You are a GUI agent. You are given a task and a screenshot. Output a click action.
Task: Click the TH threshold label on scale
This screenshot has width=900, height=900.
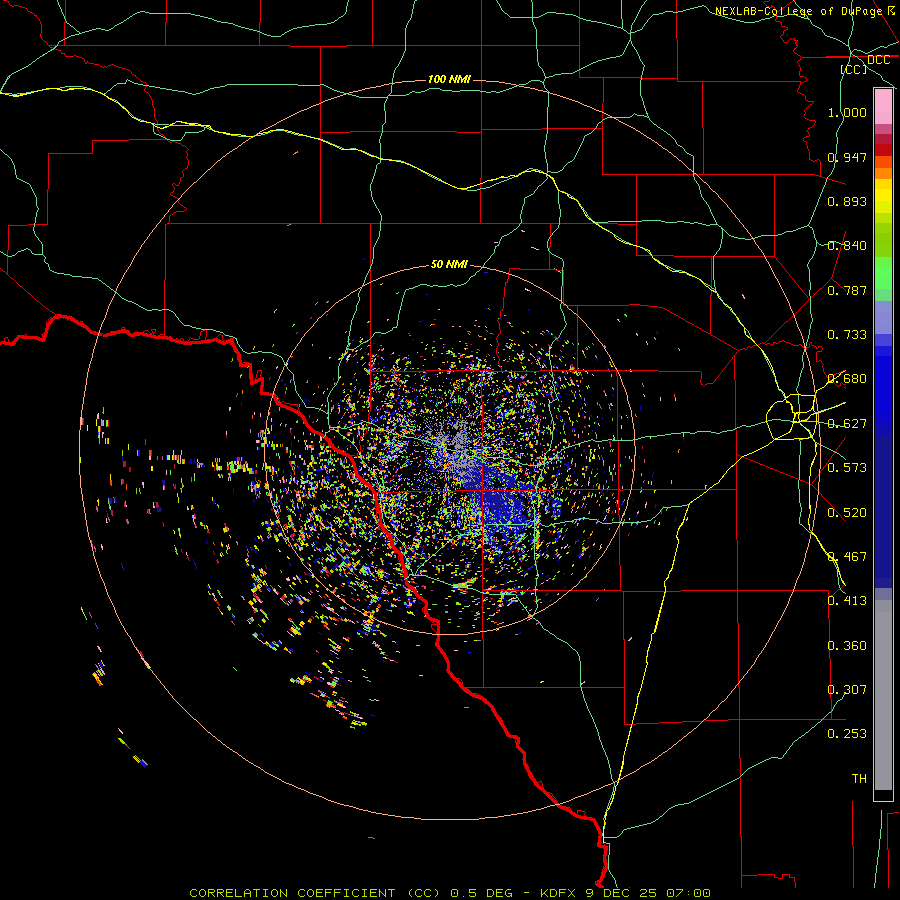point(859,779)
